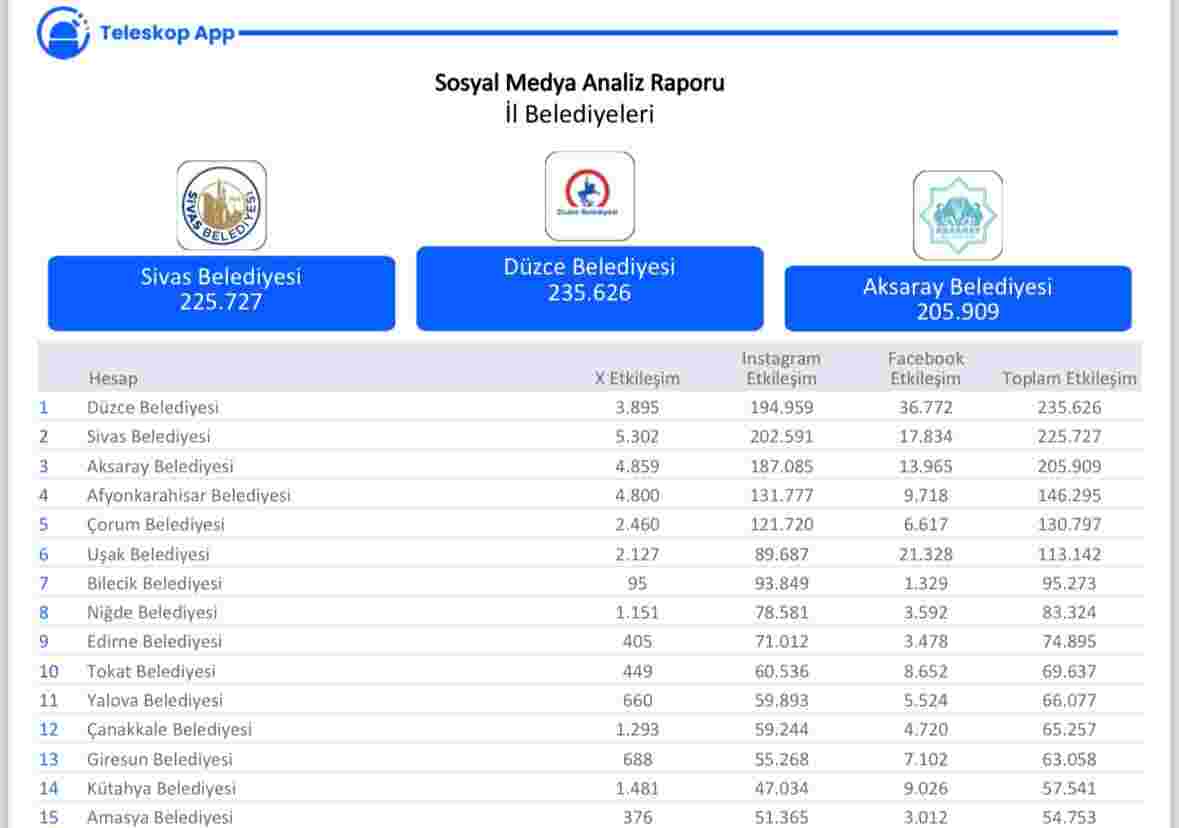Screen dimensions: 1179x828
Task: Click Sivas's X value 5.302
Action: 637,437
